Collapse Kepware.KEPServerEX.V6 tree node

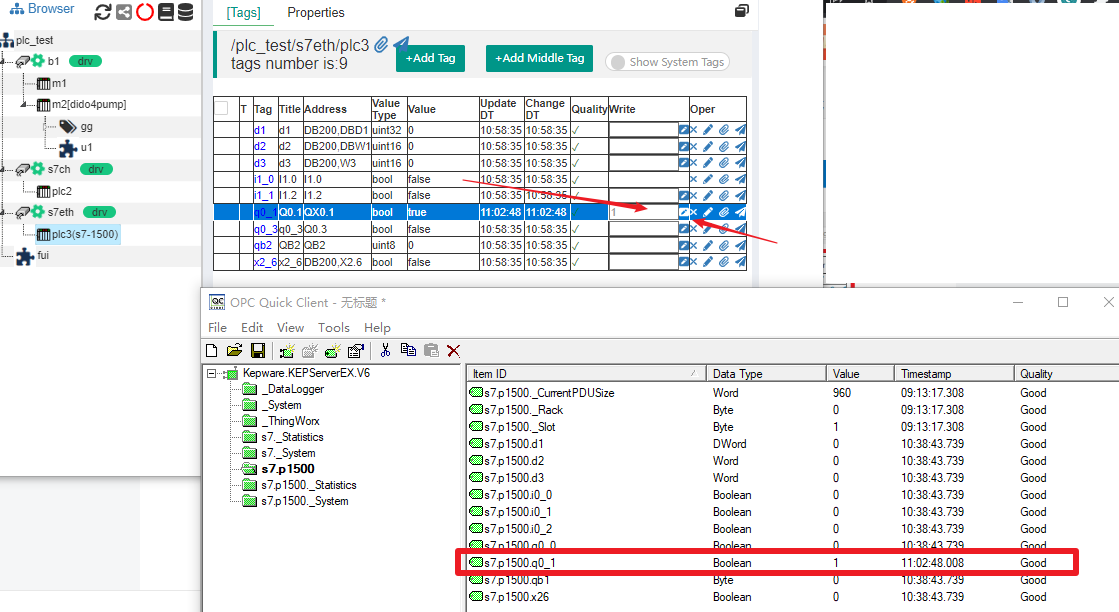click(x=211, y=373)
